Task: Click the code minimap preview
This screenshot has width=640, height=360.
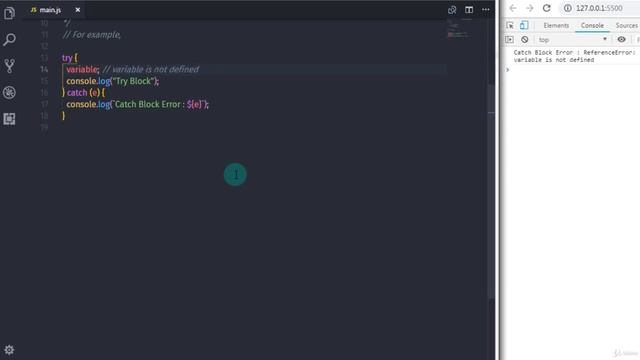Action: 460,29
